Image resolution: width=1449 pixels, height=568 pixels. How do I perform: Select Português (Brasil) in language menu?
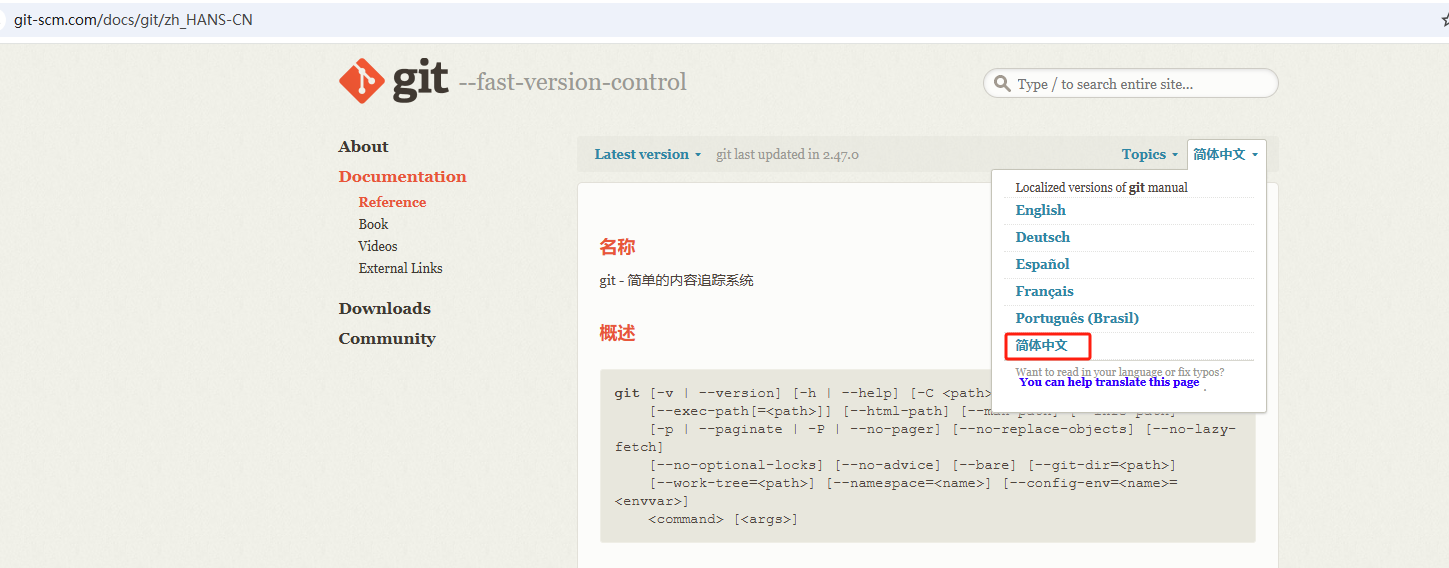1077,318
